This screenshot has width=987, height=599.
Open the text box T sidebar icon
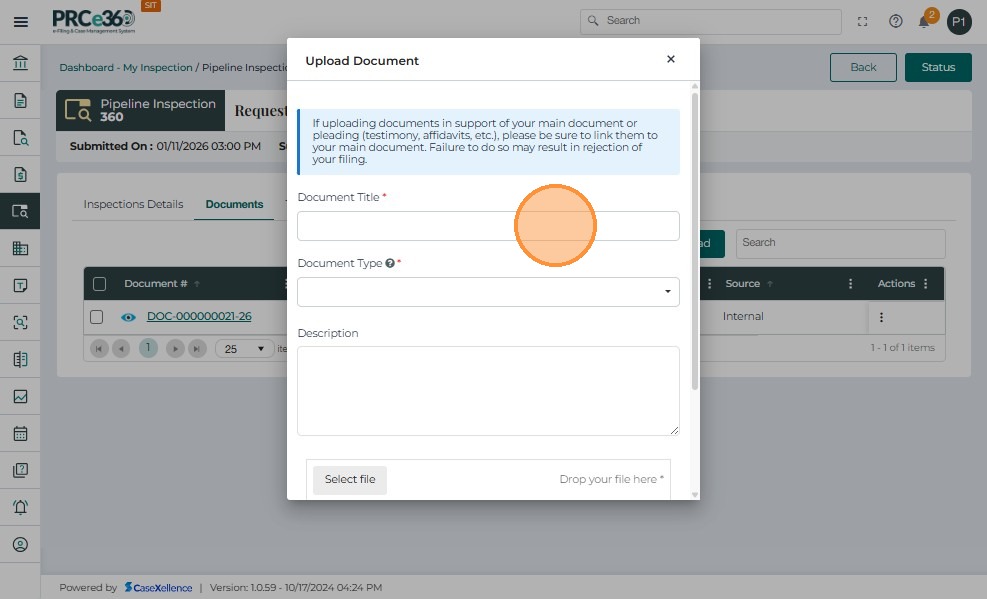coord(20,285)
